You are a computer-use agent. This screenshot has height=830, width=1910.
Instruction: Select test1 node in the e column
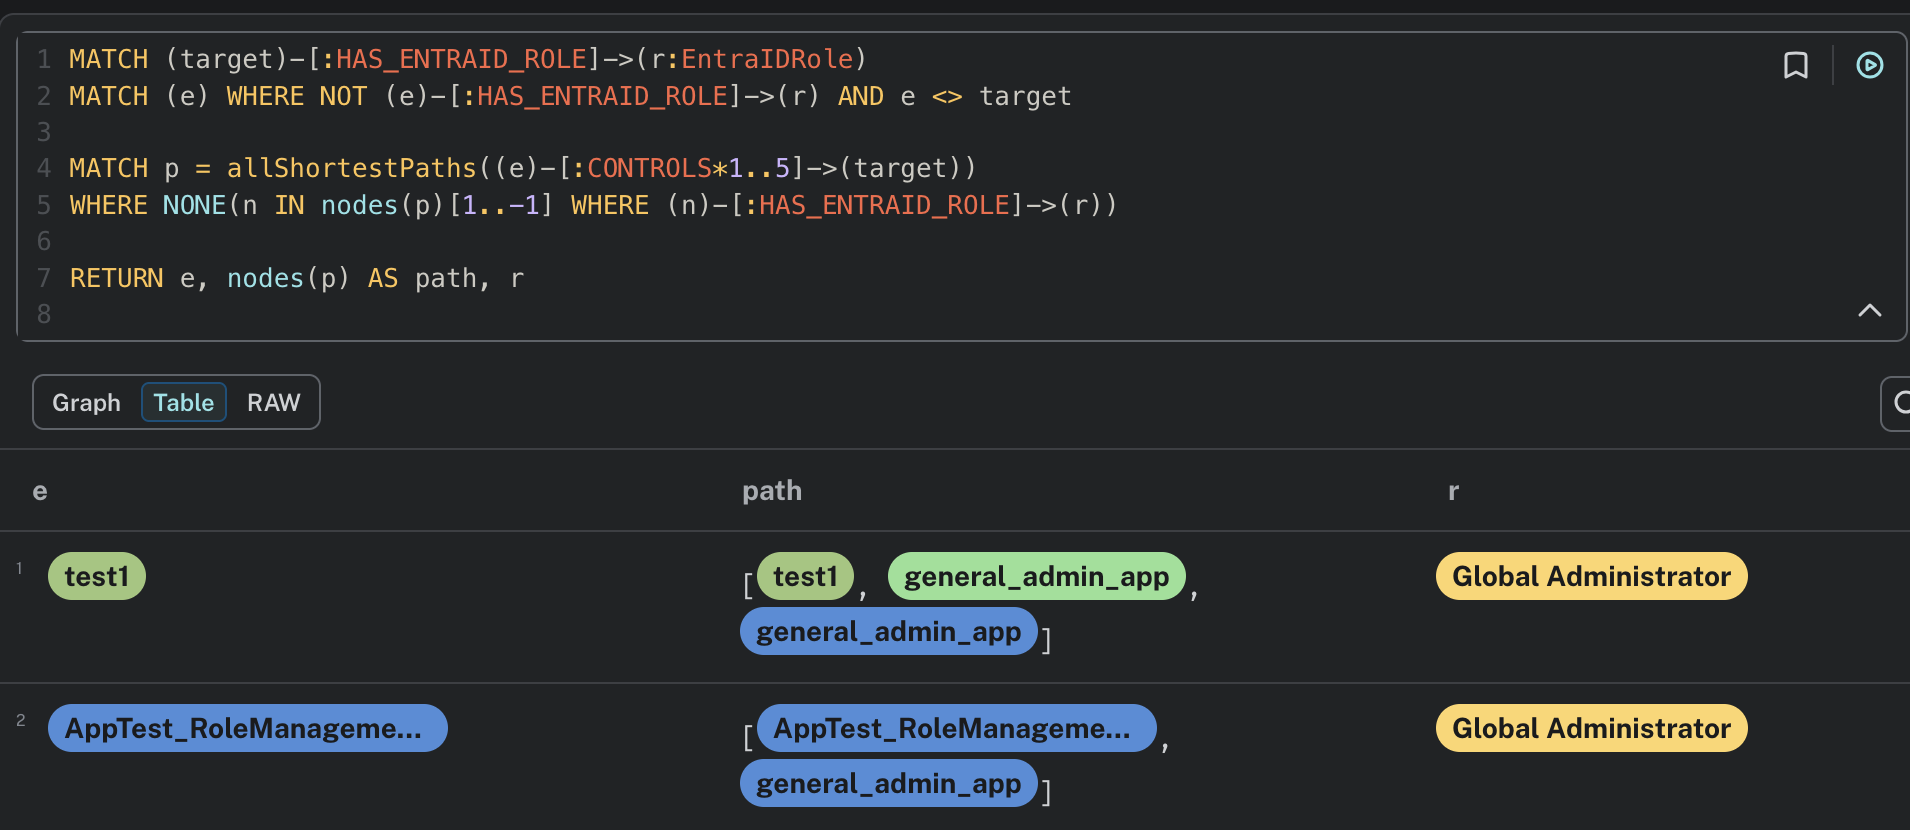click(97, 576)
